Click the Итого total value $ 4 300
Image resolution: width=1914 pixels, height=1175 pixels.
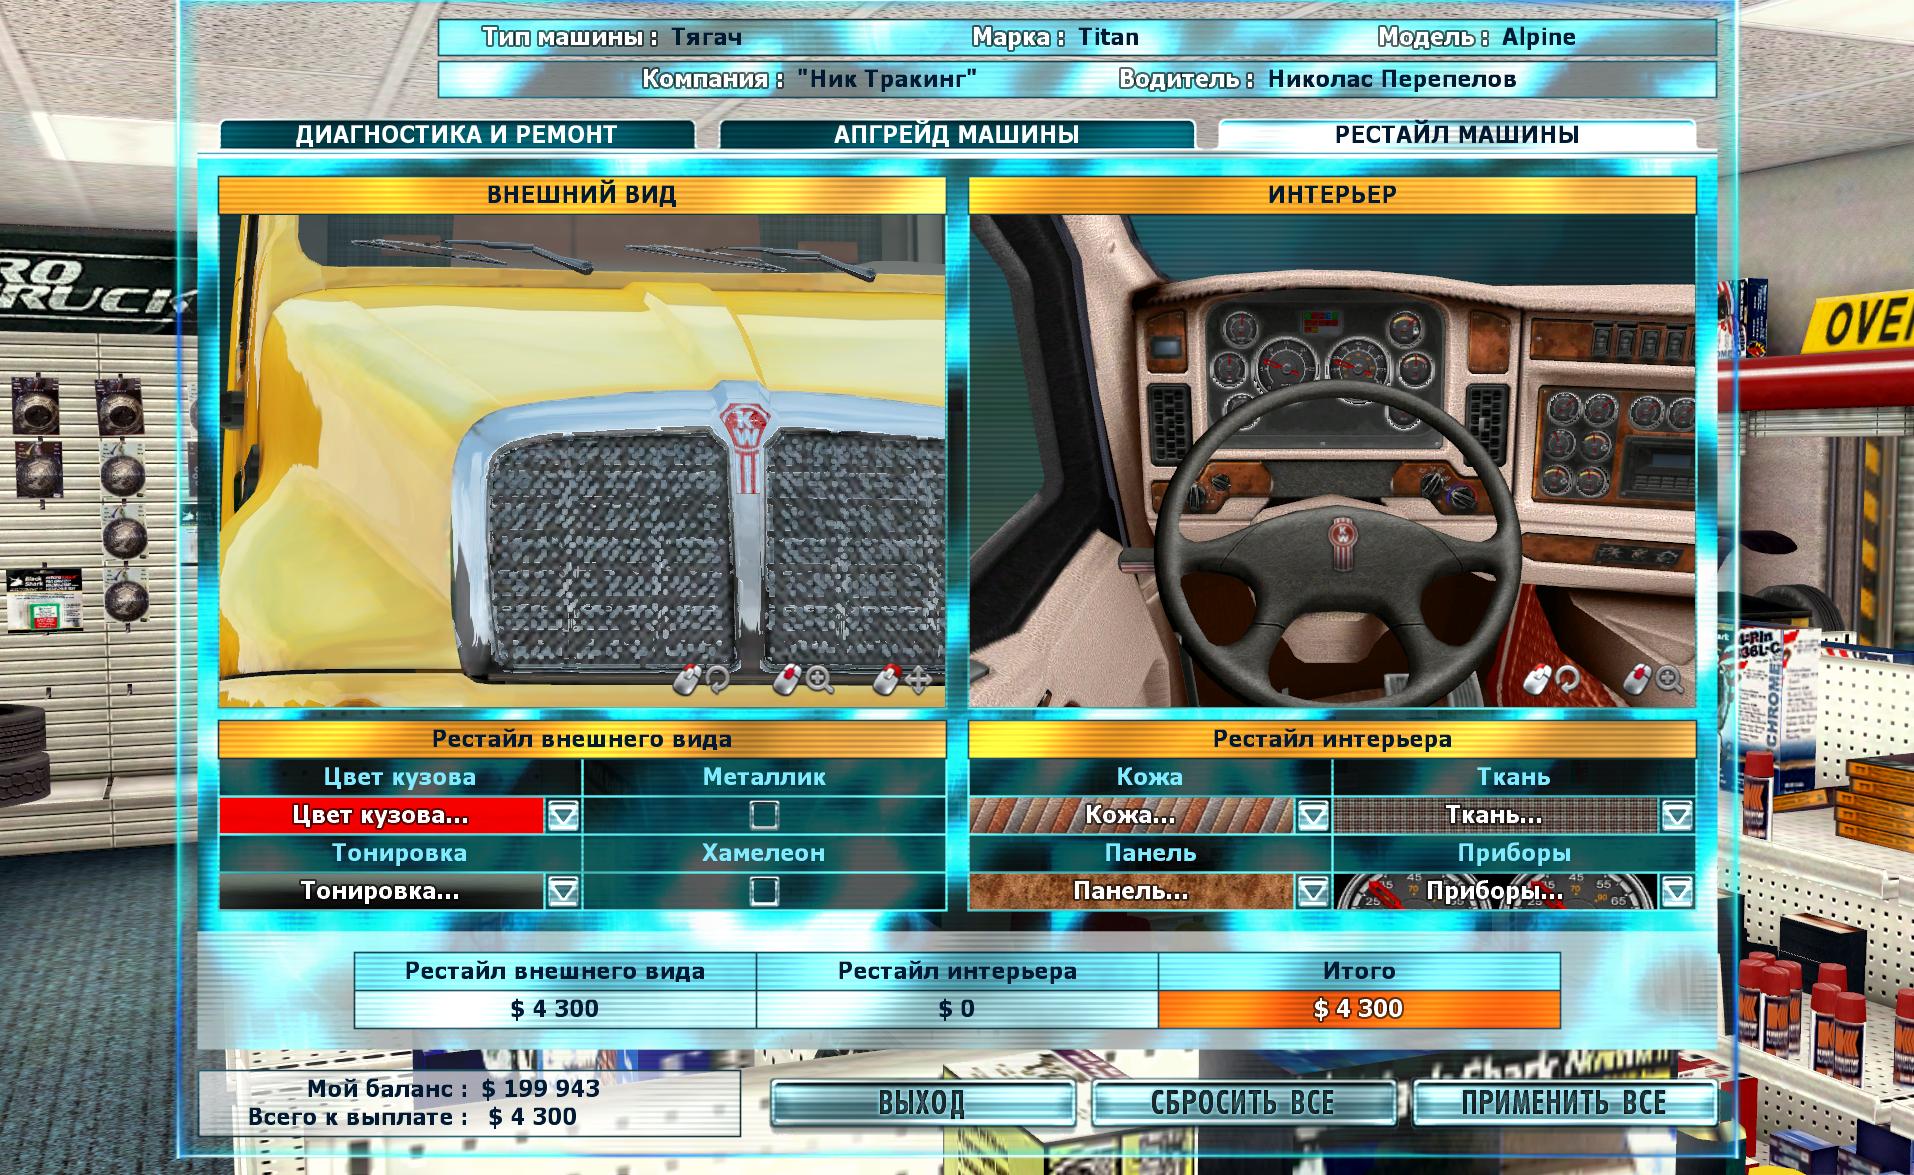tap(1359, 1009)
